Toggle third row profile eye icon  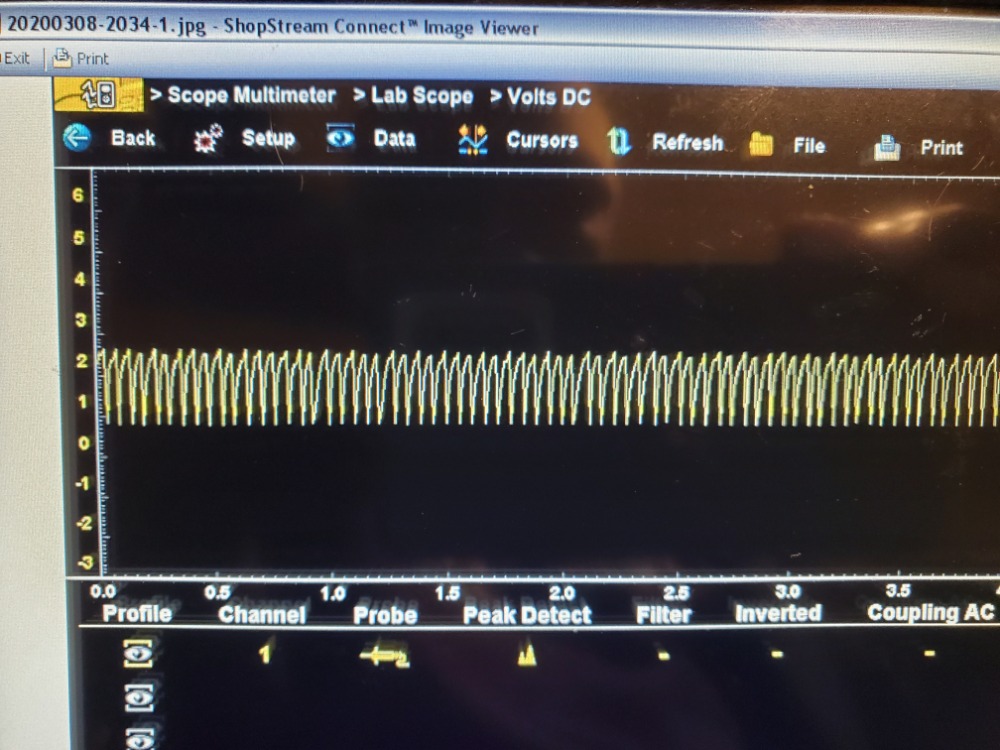pyautogui.click(x=138, y=738)
